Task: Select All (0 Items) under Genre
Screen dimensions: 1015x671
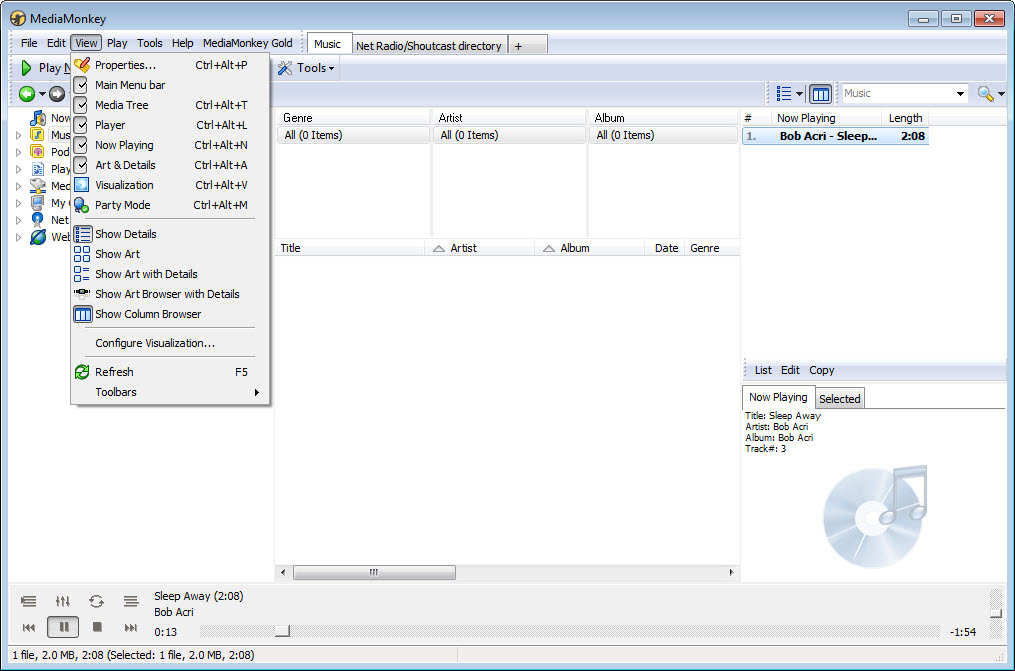Action: coord(353,135)
